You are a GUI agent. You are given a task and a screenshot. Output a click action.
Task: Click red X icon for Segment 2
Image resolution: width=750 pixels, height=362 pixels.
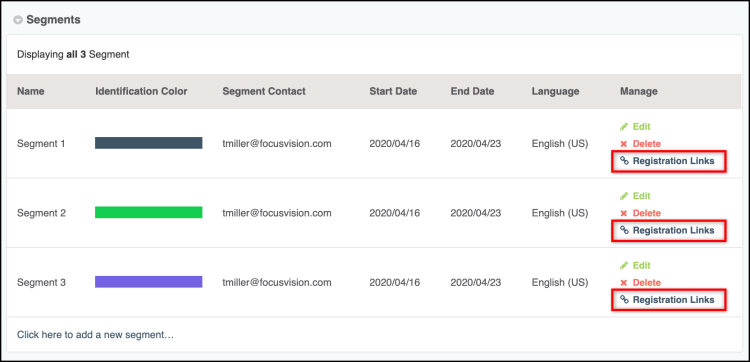[x=624, y=213]
